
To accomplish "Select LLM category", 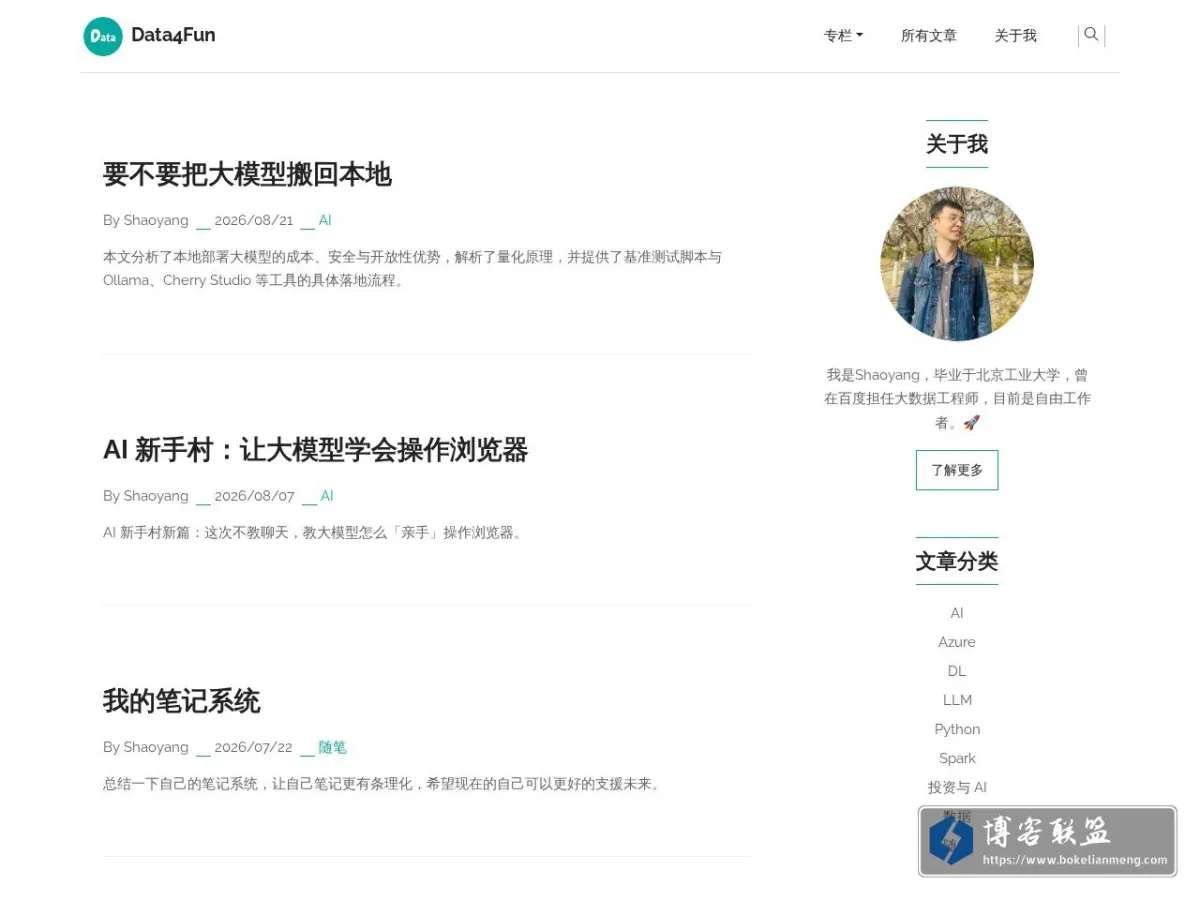I will (x=957, y=700).
